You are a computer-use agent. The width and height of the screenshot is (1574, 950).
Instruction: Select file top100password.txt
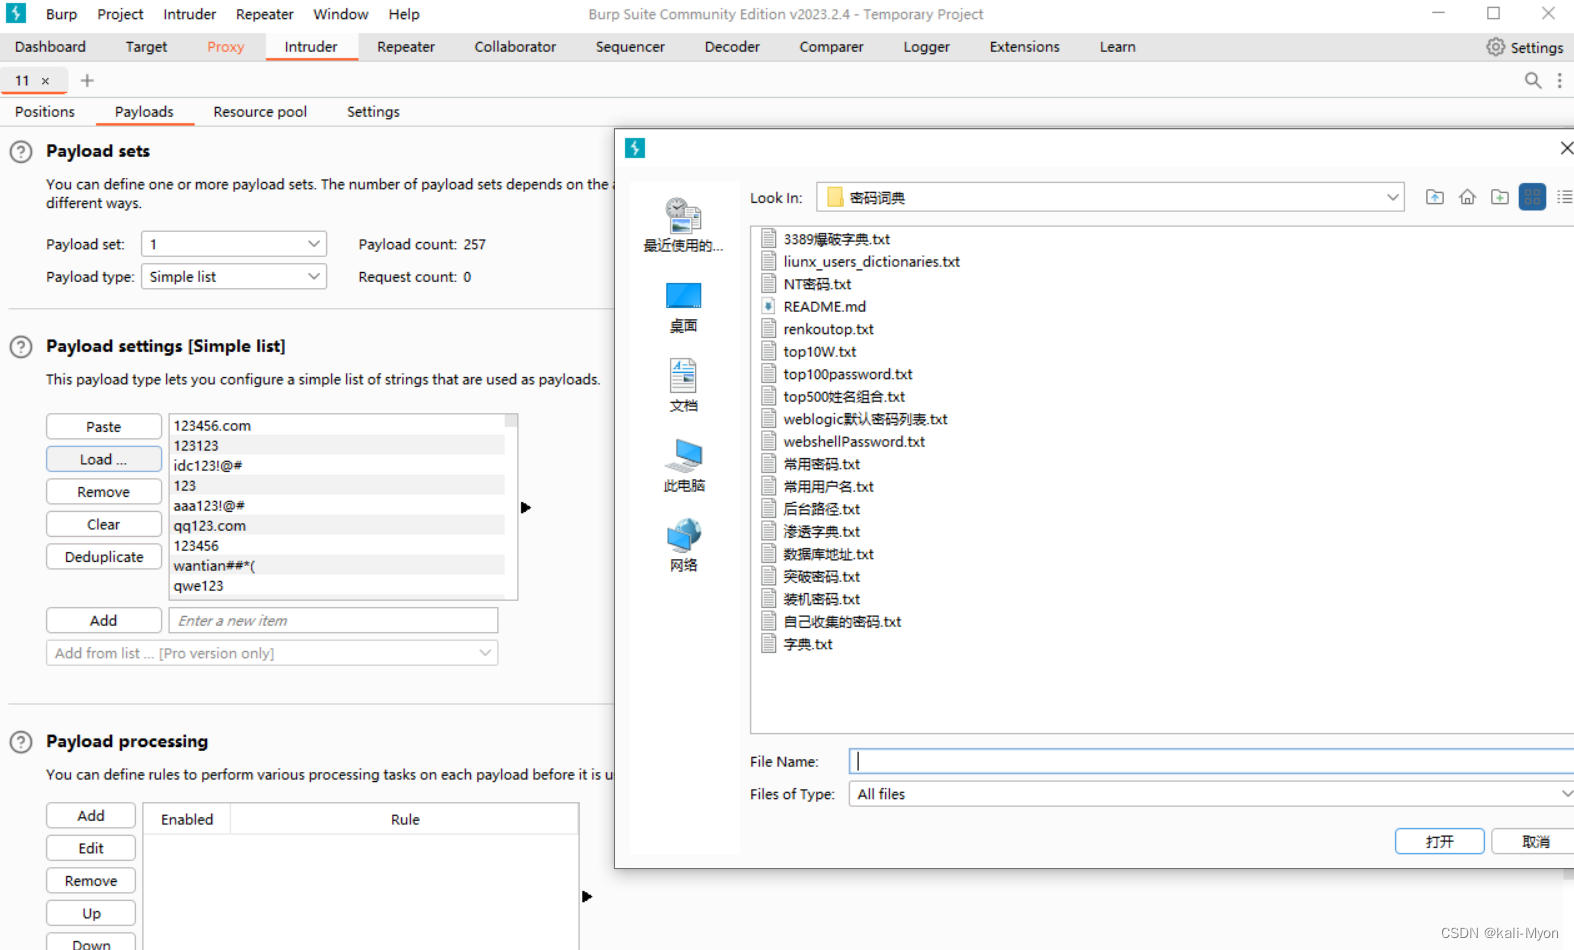click(x=848, y=374)
